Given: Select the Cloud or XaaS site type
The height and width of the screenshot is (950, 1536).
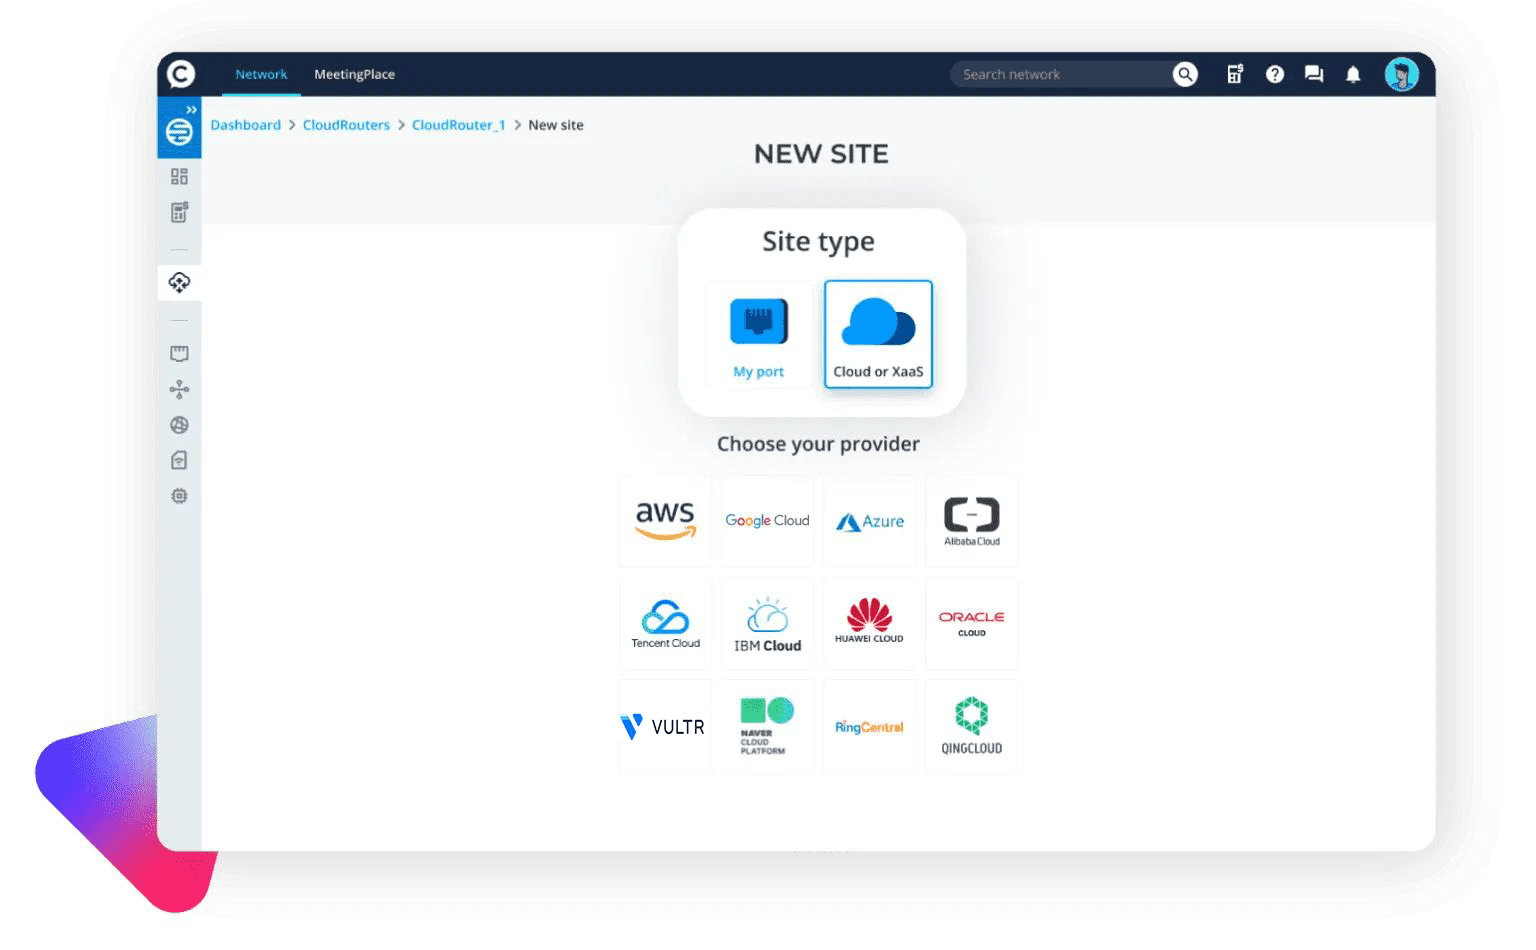Looking at the screenshot, I should coord(878,335).
